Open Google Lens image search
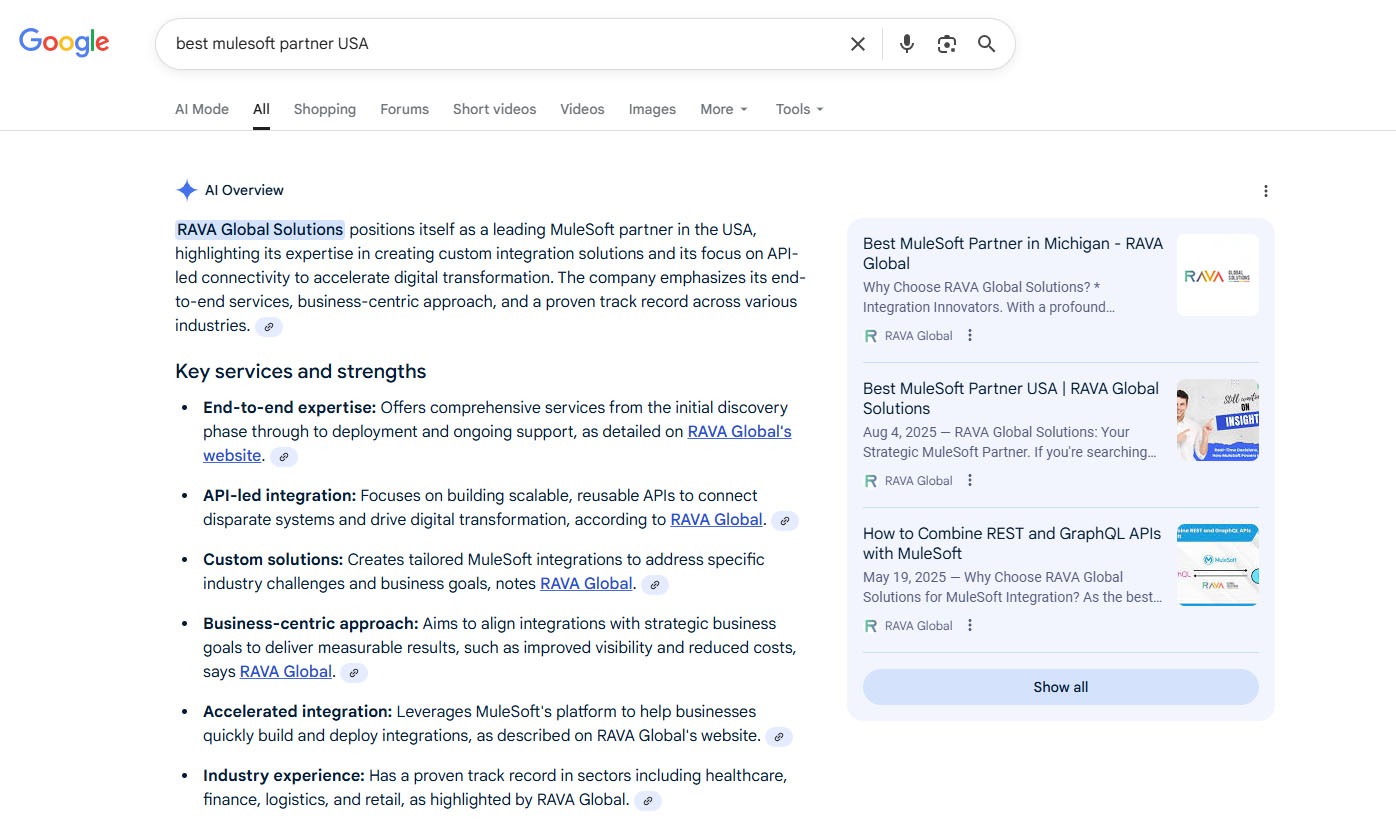Screen dimensions: 1396x831 coord(946,43)
